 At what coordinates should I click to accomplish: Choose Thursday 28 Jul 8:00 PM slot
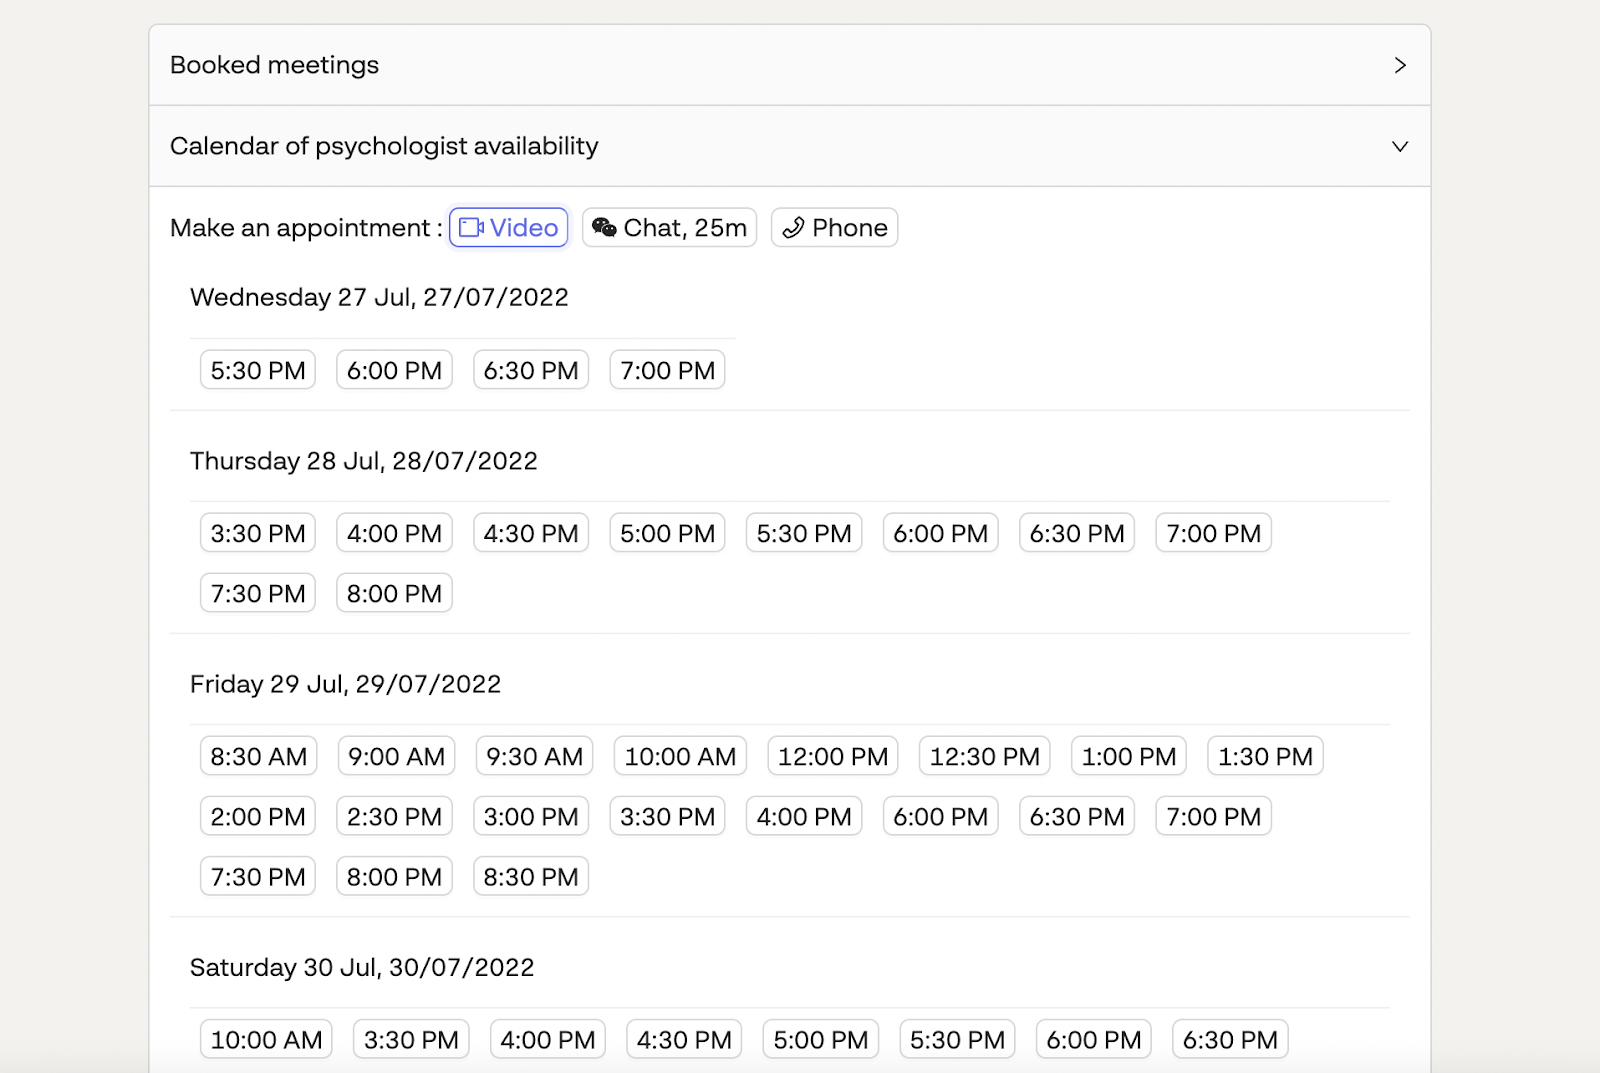394,593
